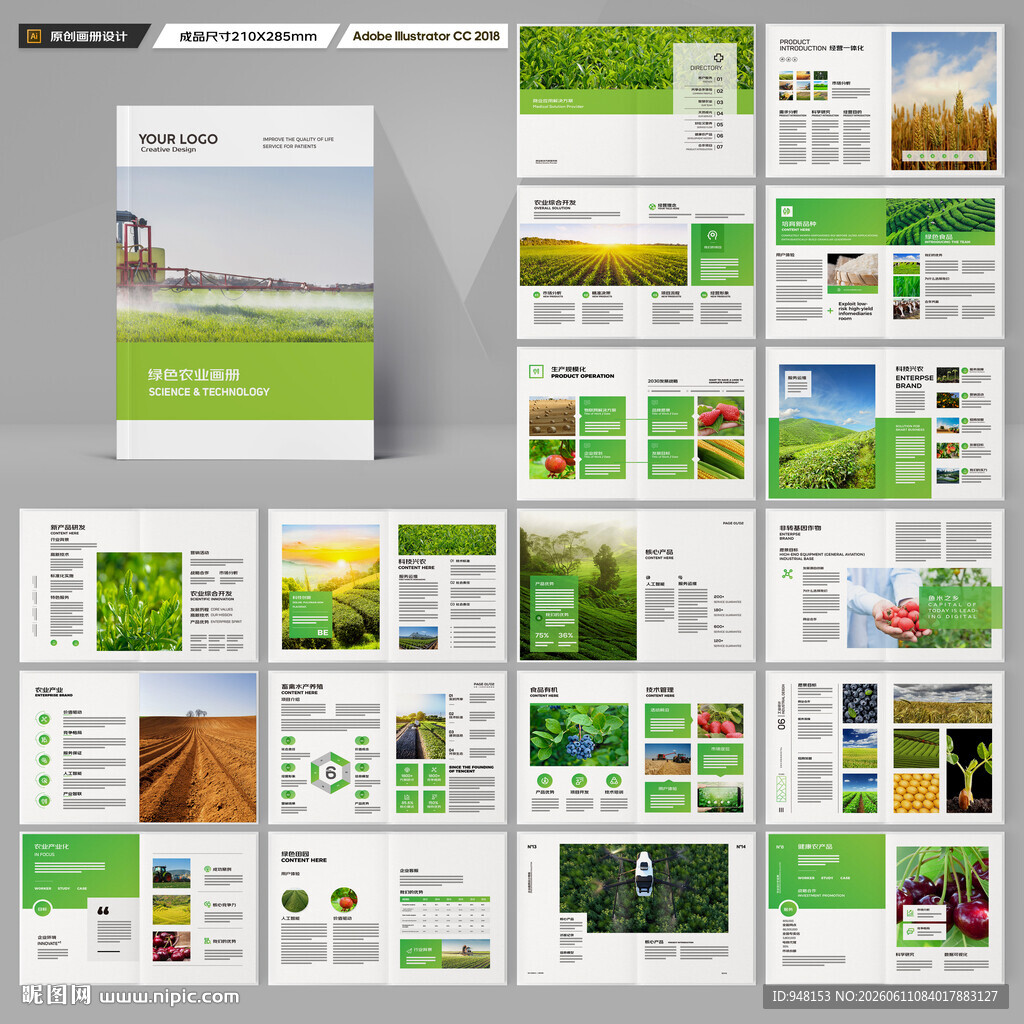Screen dimensions: 1024x1024
Task: Click the first circular icon under '农业产业'
Action: [x=44, y=719]
